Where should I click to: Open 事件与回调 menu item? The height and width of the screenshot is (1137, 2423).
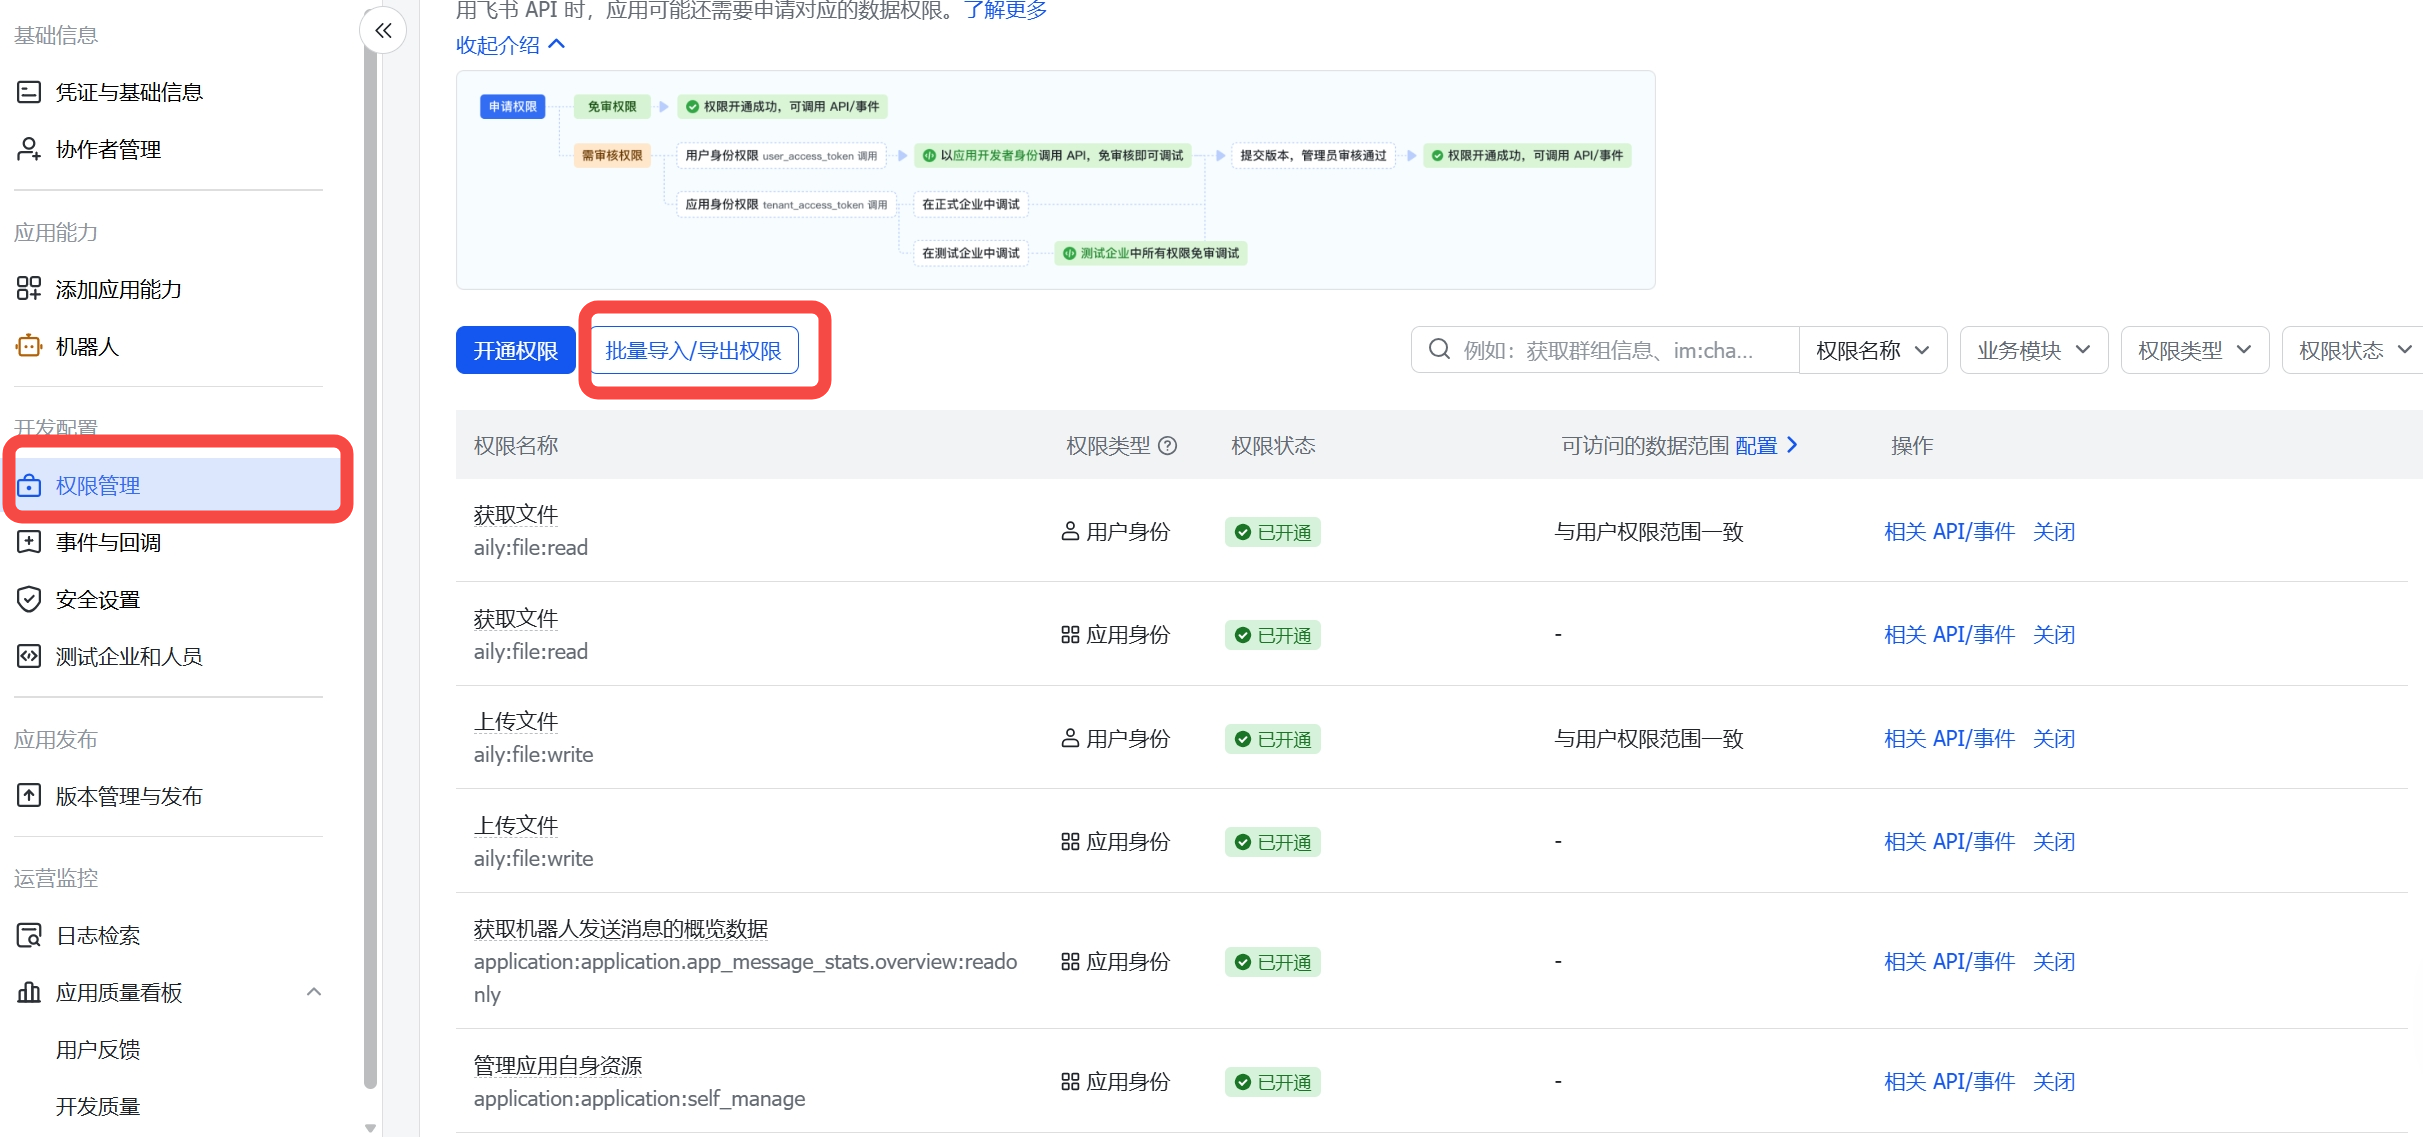coord(108,542)
